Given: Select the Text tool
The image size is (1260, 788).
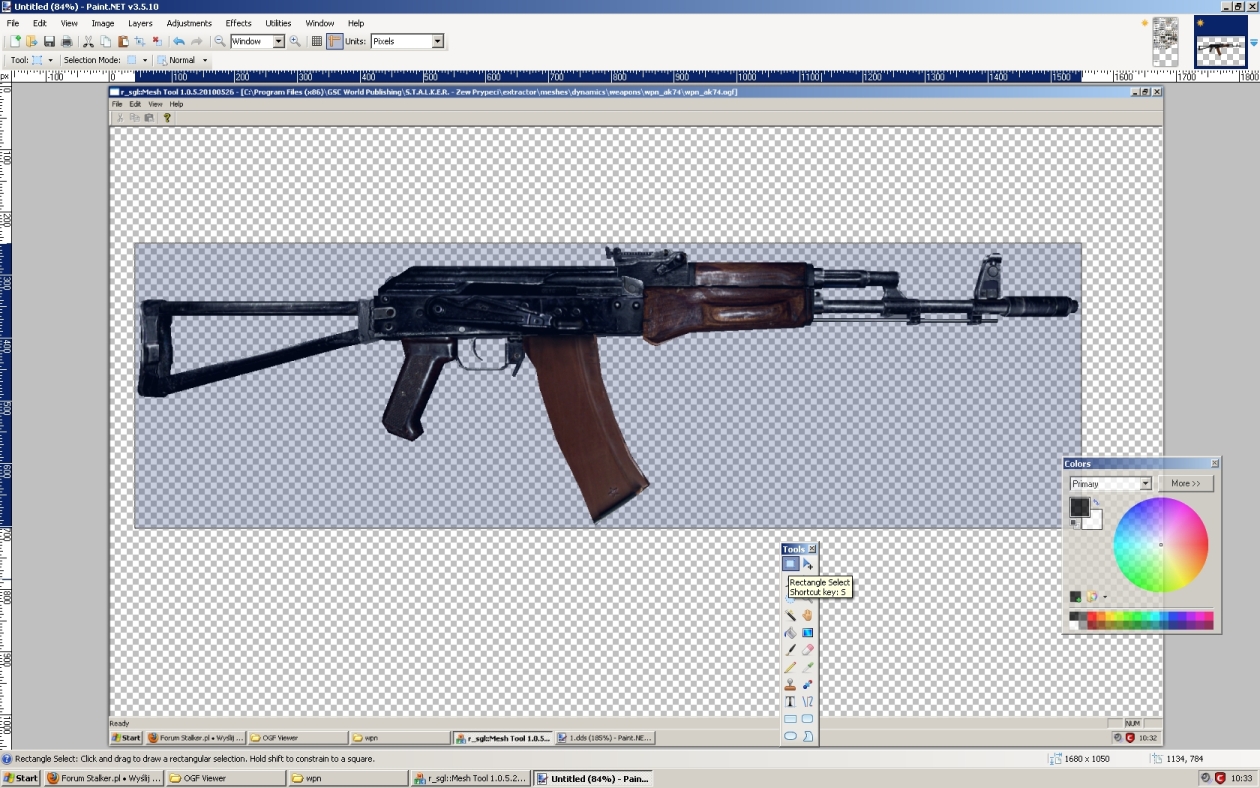Looking at the screenshot, I should pos(790,702).
